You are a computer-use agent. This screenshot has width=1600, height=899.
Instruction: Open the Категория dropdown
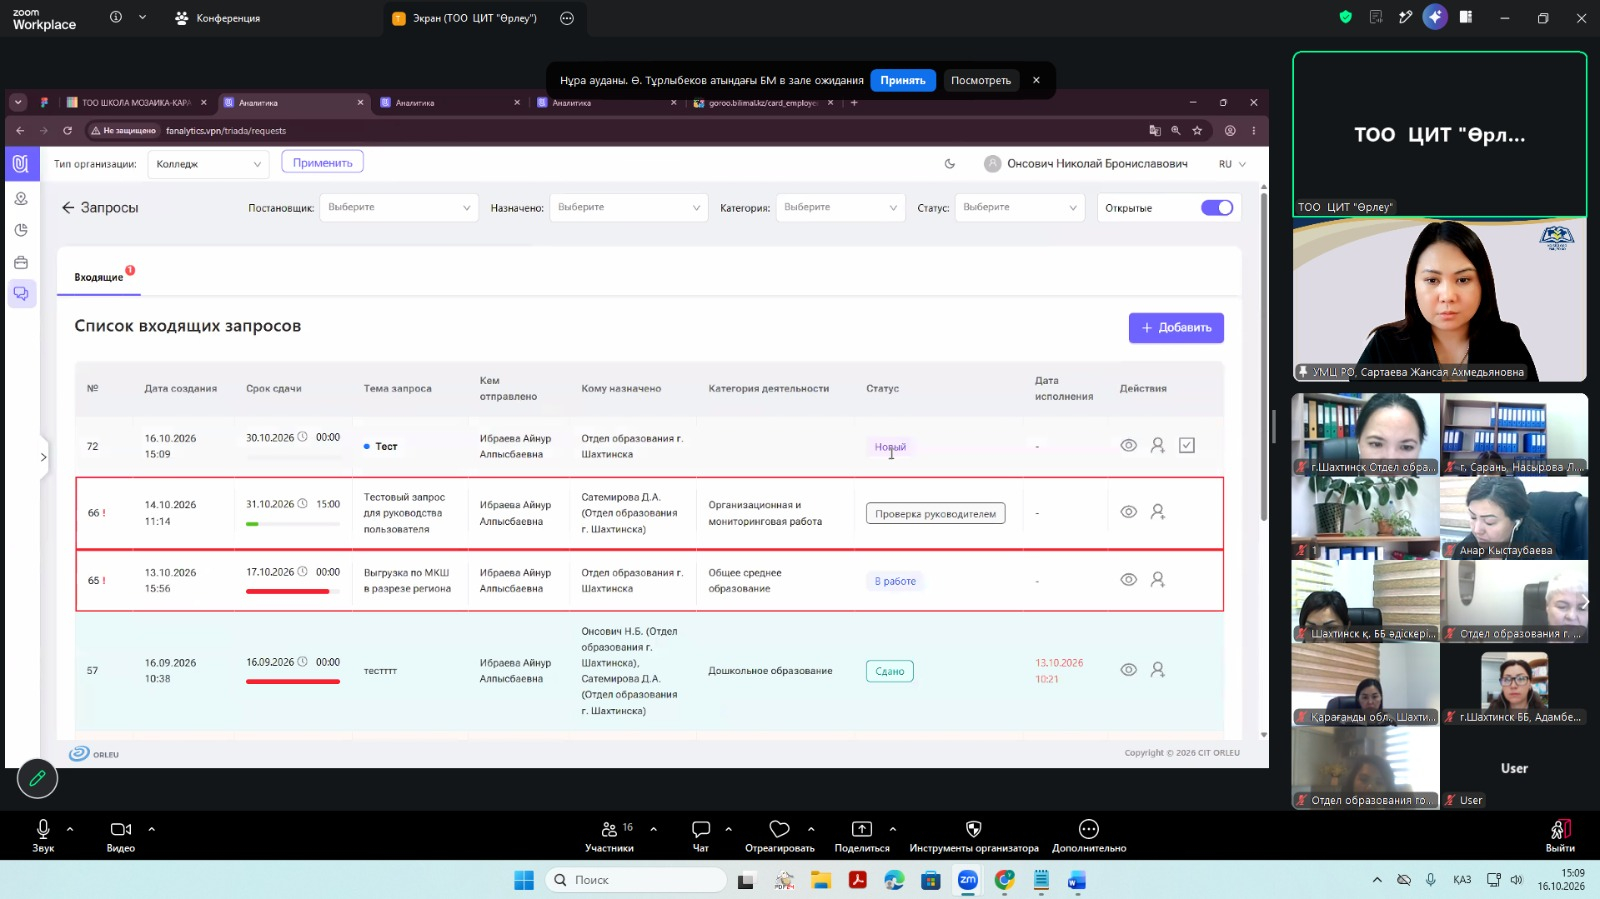(x=840, y=207)
